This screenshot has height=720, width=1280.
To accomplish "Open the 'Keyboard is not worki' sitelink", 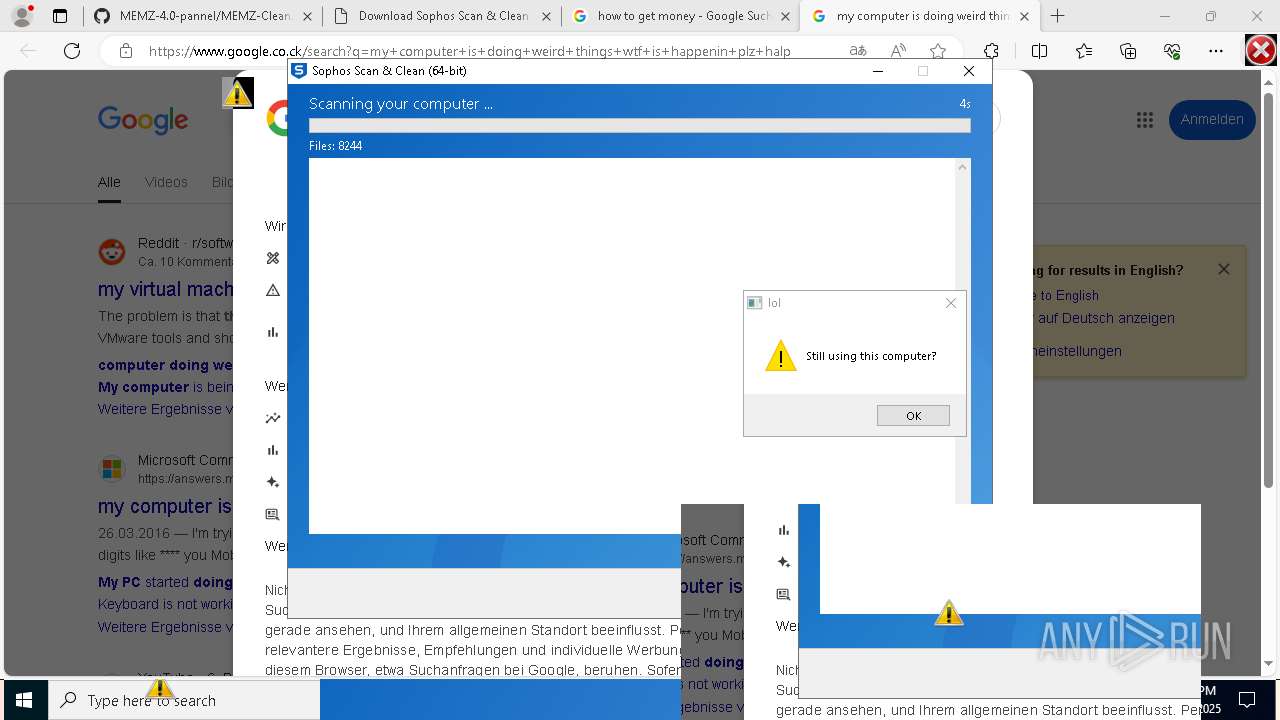I will coord(165,604).
